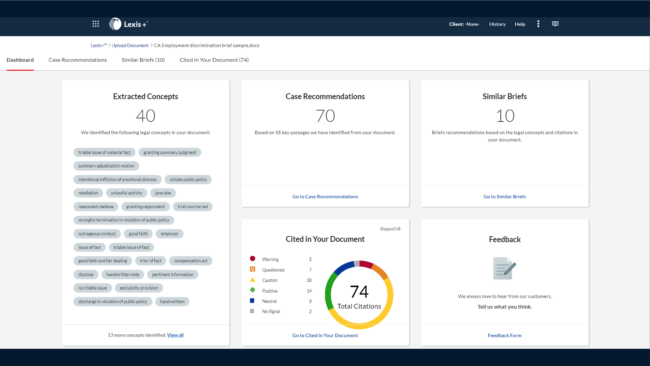Select the 'jane doe' concept chip
650x366 pixels.
point(163,193)
